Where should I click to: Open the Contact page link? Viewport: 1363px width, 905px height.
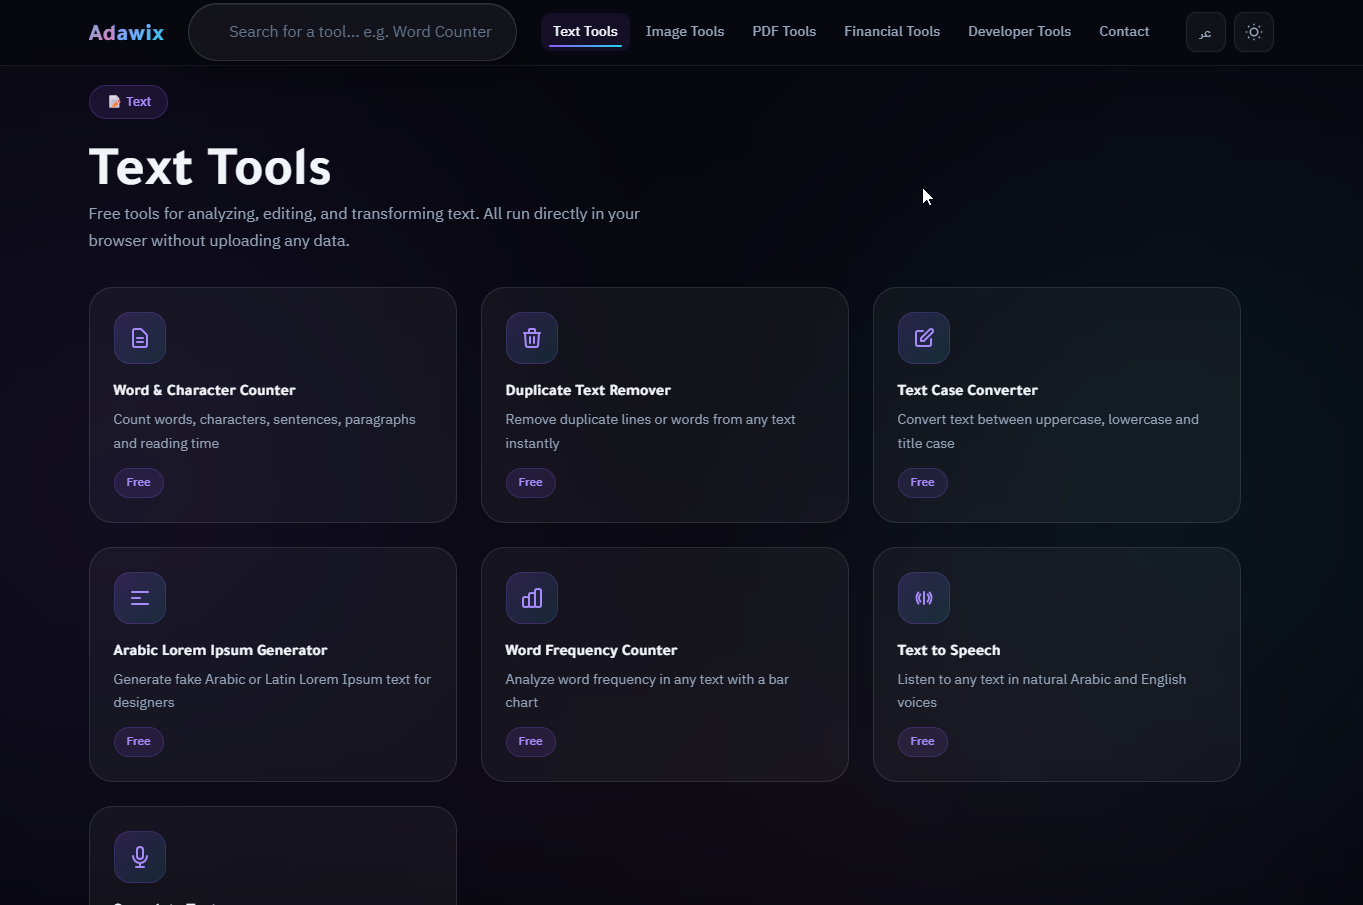1124,31
